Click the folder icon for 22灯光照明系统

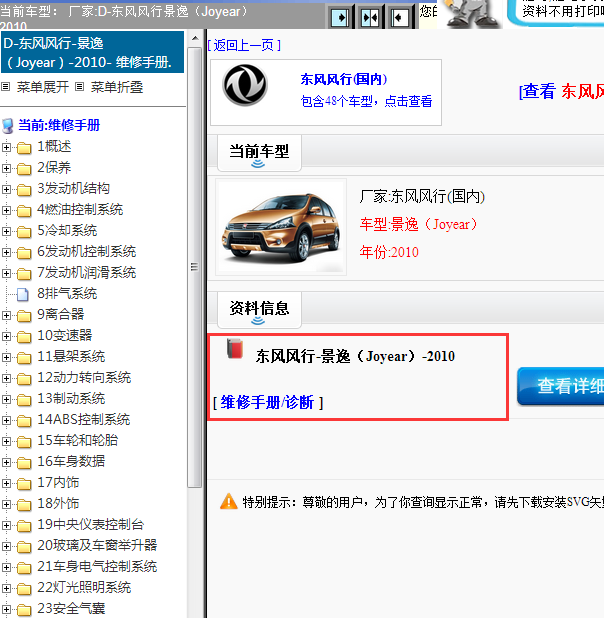coord(24,589)
